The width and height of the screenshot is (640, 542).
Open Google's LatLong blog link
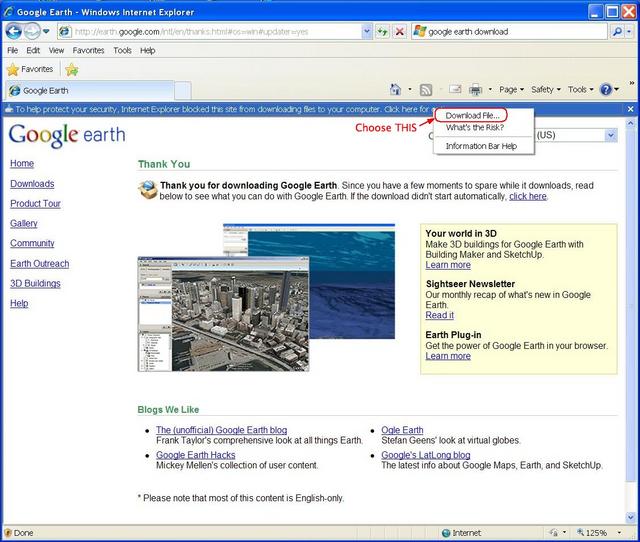[426, 455]
